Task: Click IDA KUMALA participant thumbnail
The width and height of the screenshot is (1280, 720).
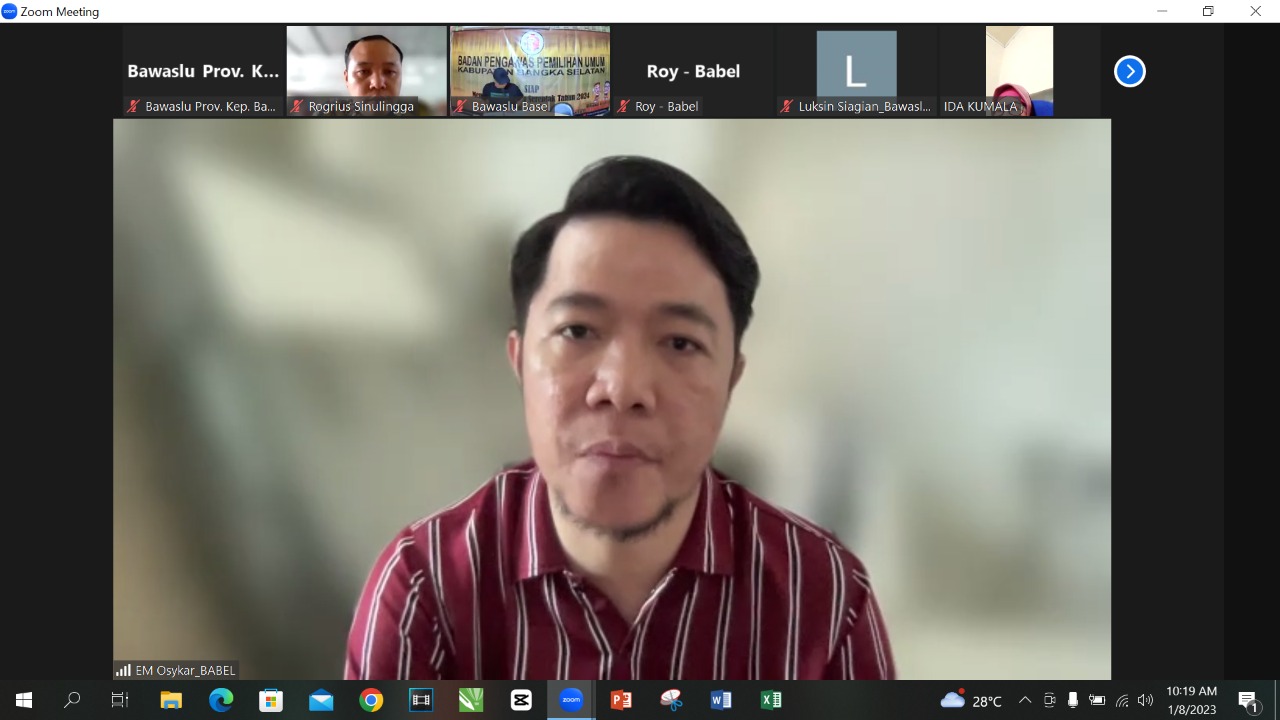Action: click(1019, 70)
